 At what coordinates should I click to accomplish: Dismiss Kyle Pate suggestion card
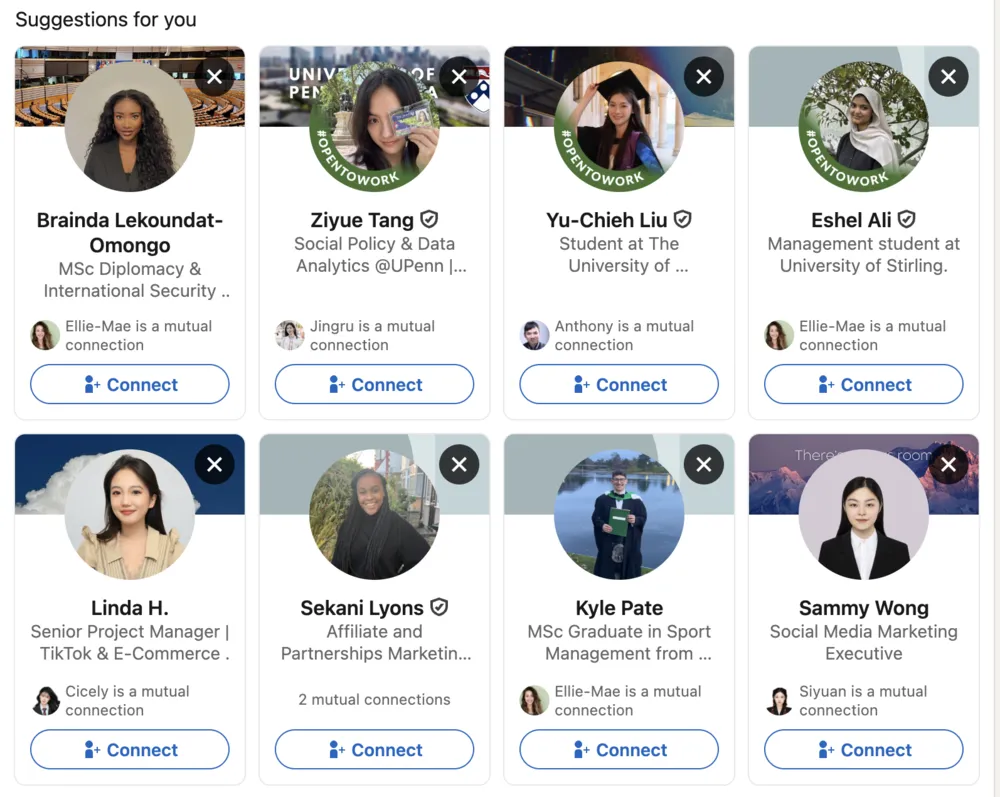(x=703, y=464)
